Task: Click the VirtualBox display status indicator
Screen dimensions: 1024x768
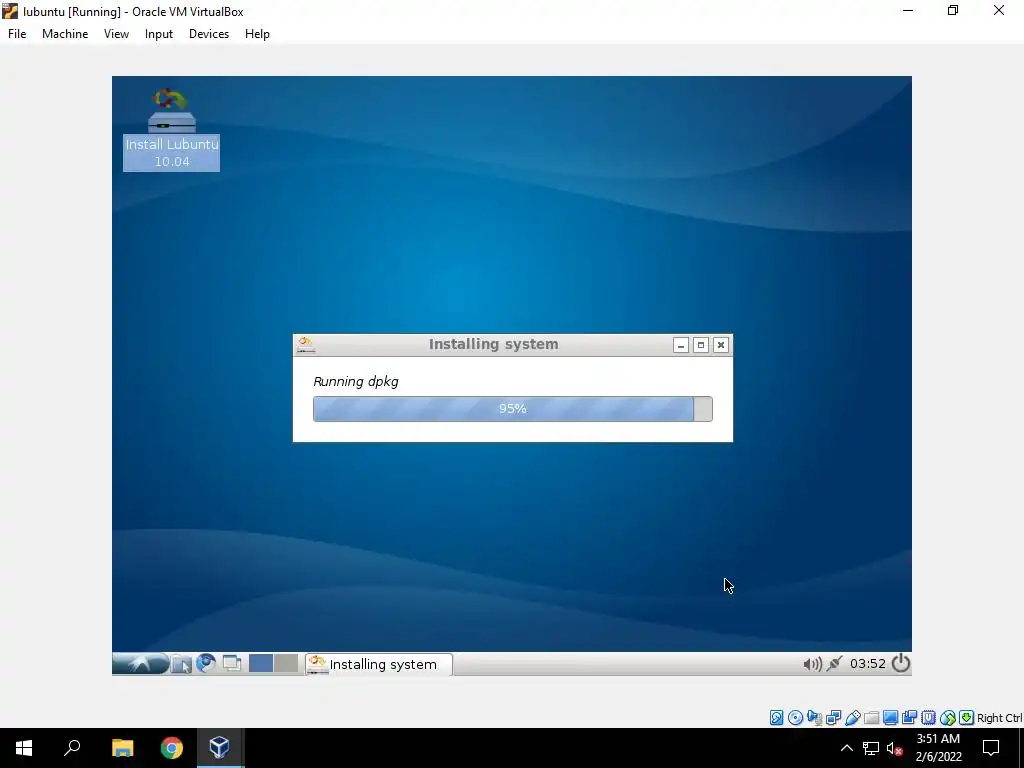Action: (x=890, y=718)
